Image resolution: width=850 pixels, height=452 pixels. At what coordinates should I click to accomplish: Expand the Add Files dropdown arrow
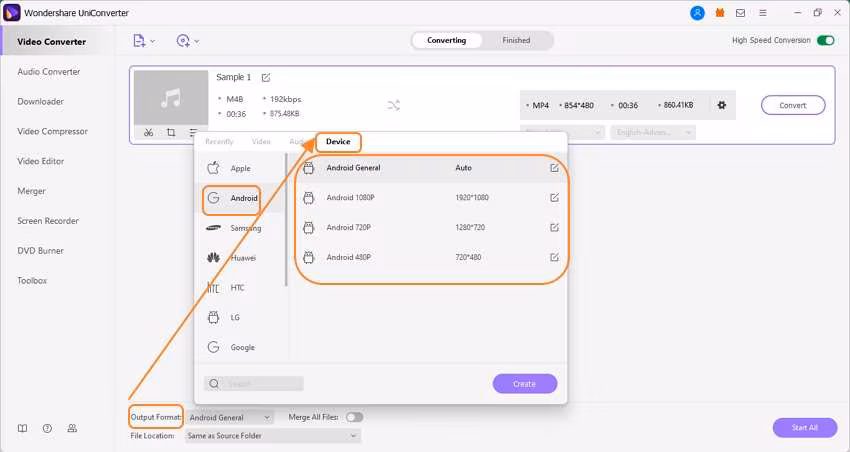(153, 41)
